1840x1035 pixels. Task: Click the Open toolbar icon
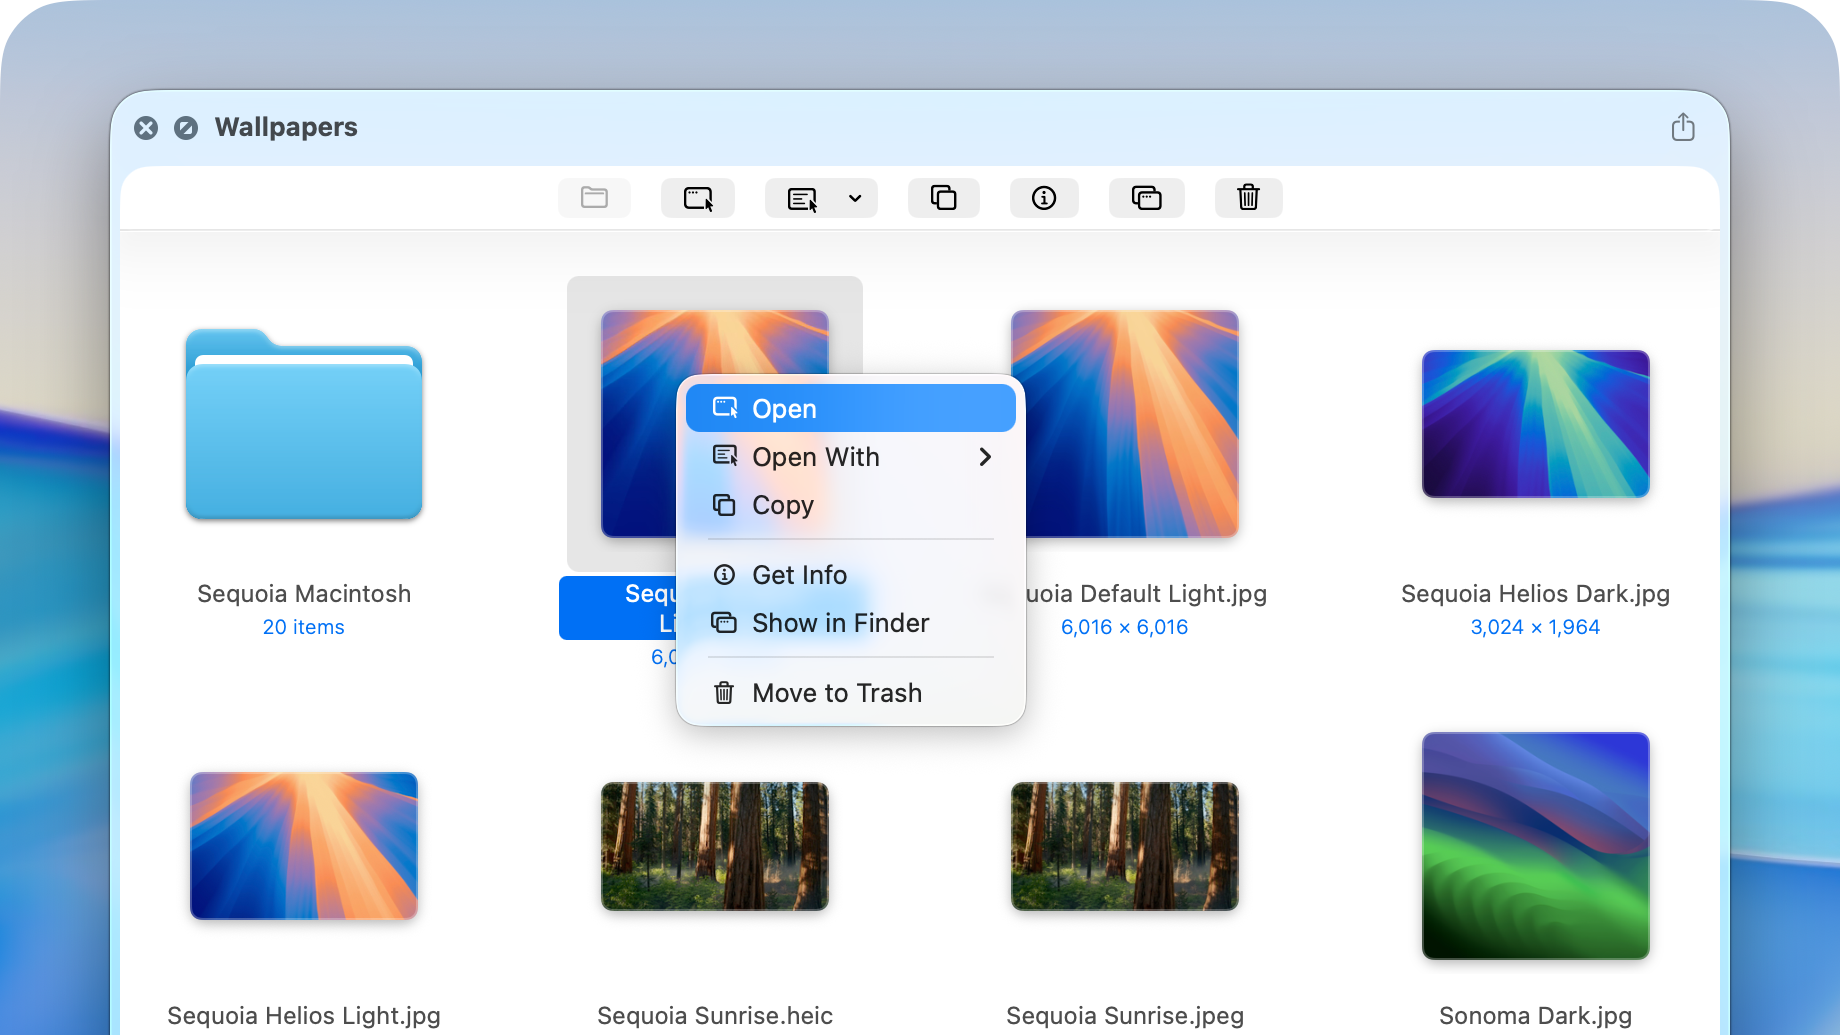(698, 198)
